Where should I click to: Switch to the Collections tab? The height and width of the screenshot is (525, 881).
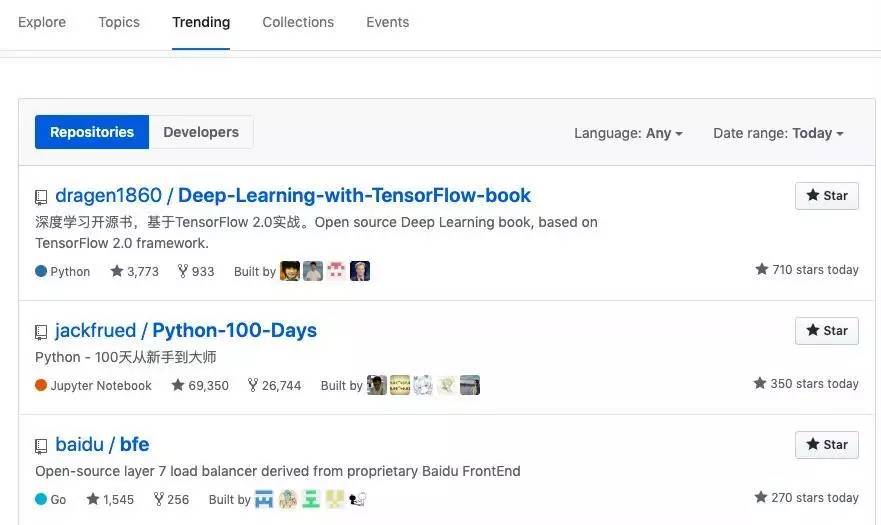click(x=298, y=22)
